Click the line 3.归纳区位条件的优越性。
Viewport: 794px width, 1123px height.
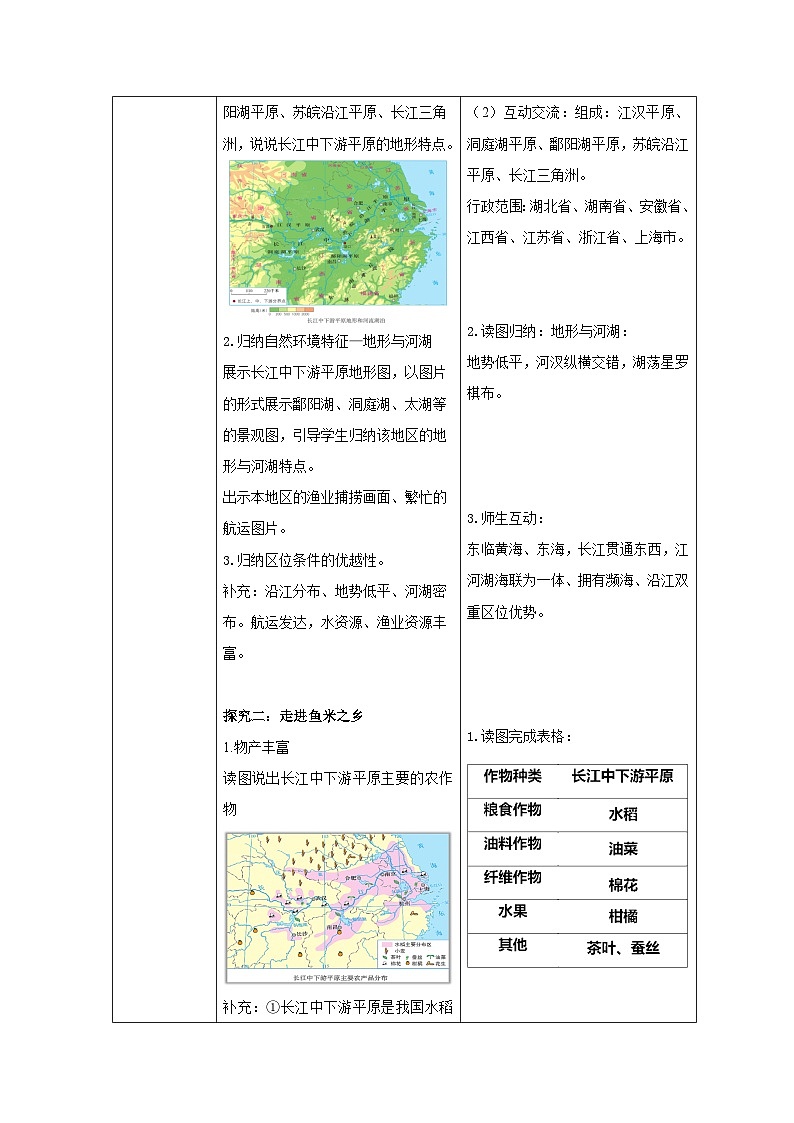point(306,560)
